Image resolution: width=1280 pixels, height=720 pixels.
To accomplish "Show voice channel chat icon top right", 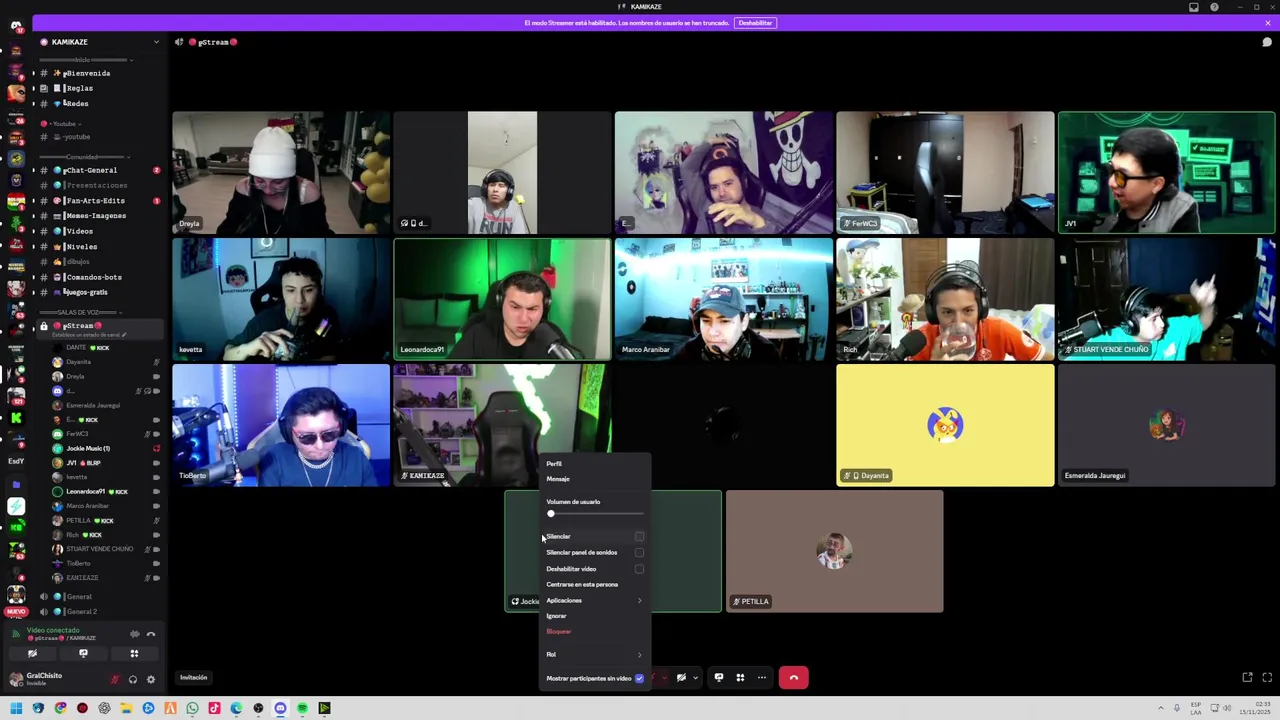I will [x=1267, y=42].
